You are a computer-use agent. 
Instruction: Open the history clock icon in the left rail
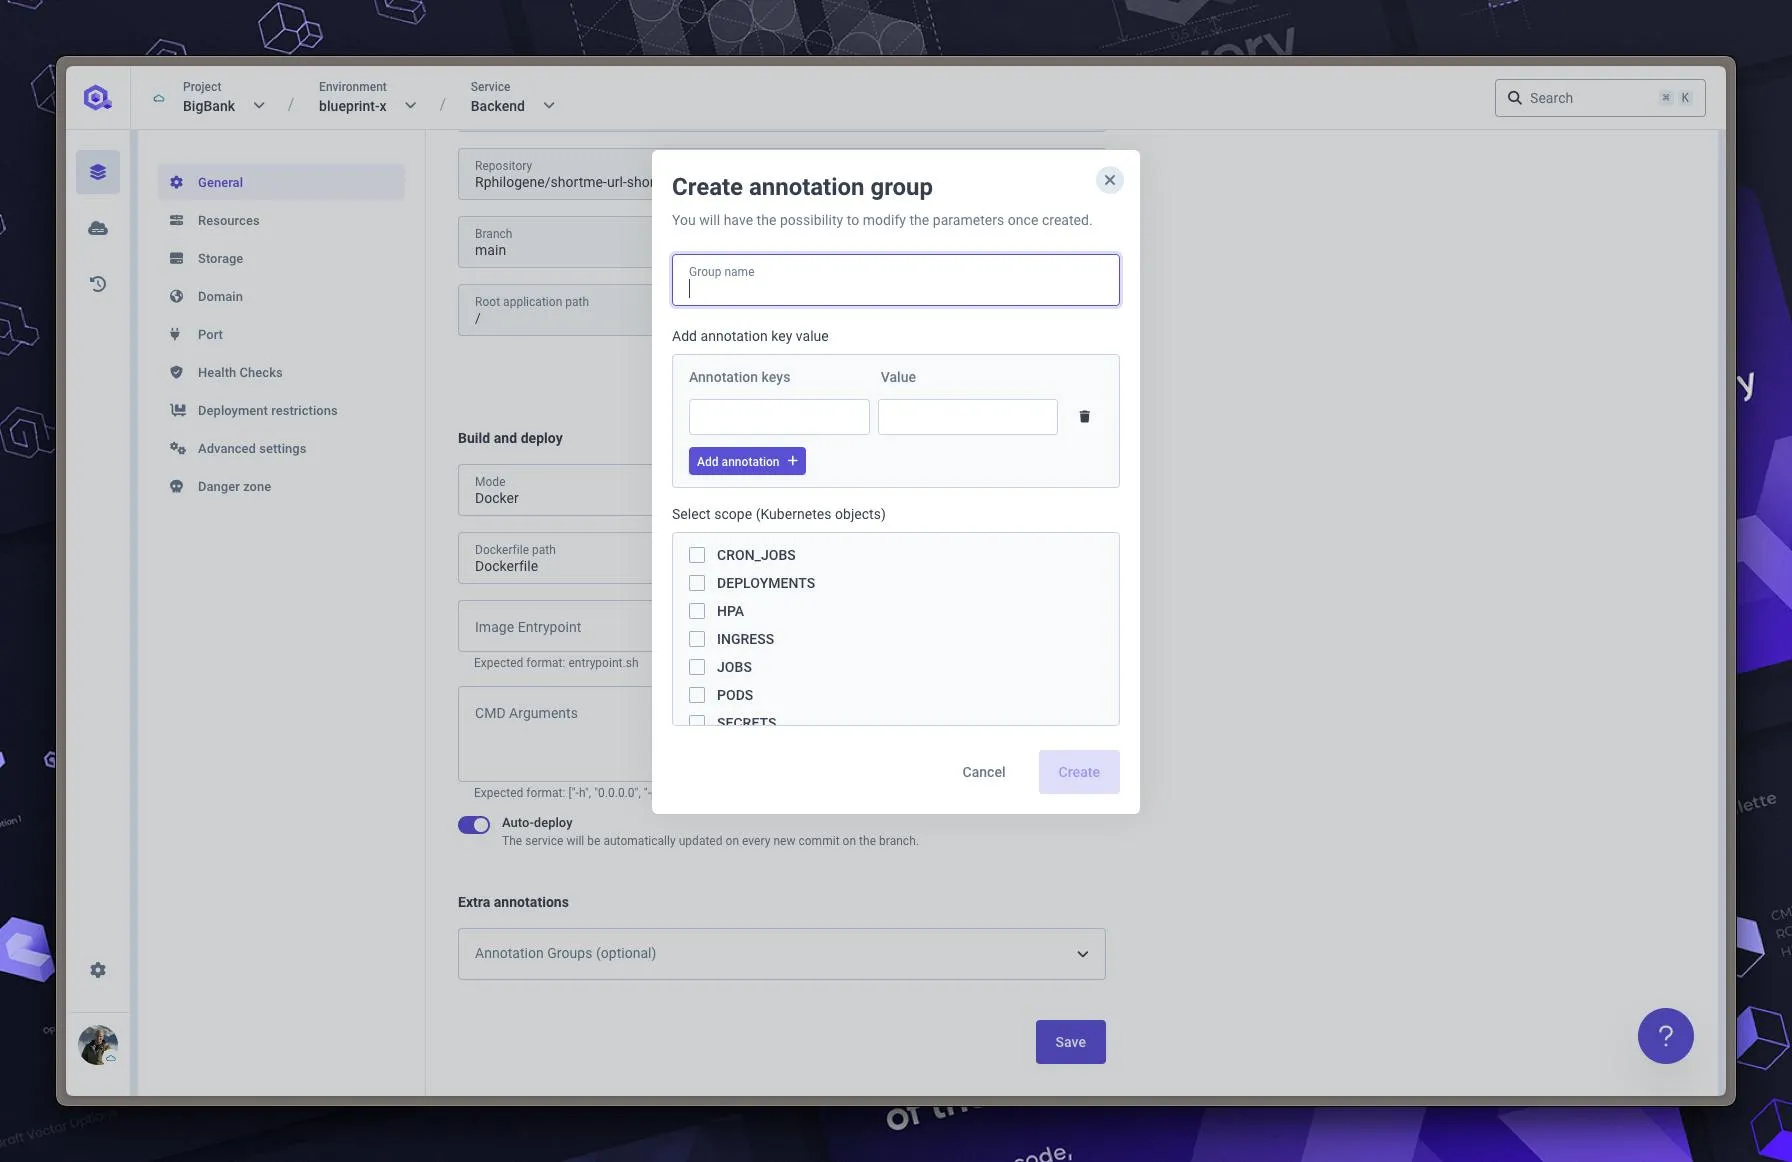[x=98, y=284]
